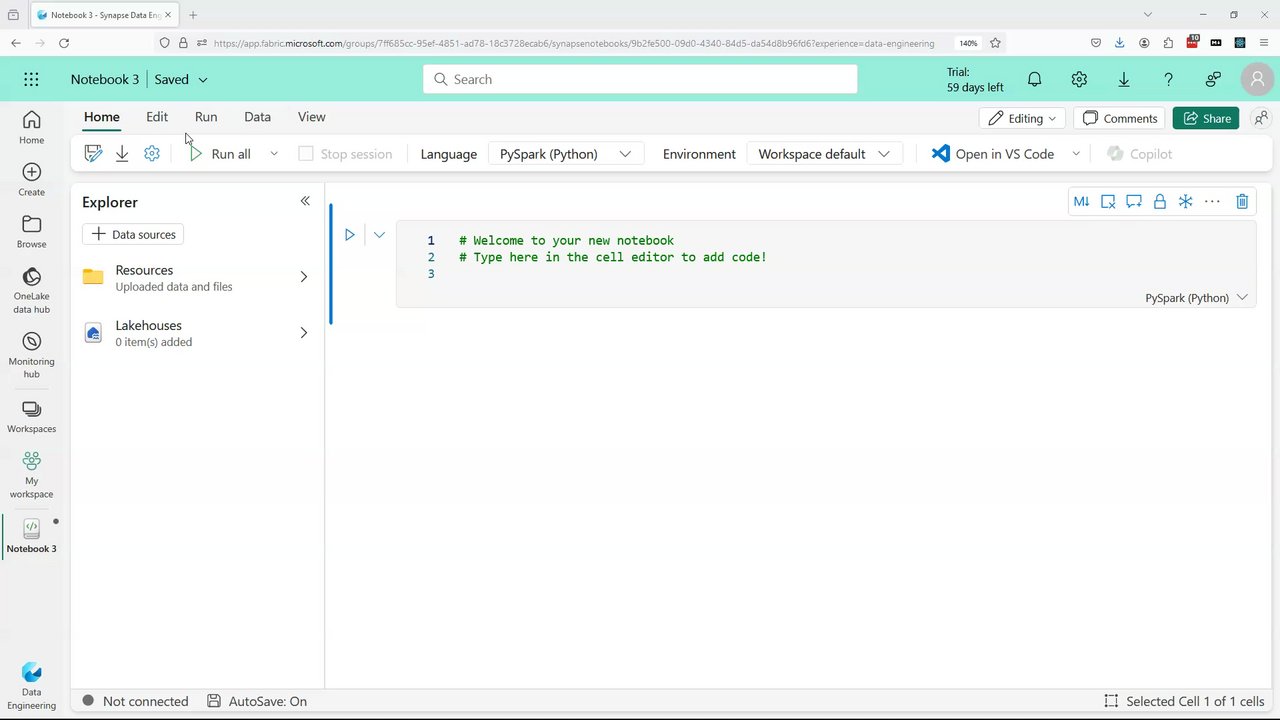
Task: Select the Notebook 3 browser tab
Action: [x=102, y=15]
